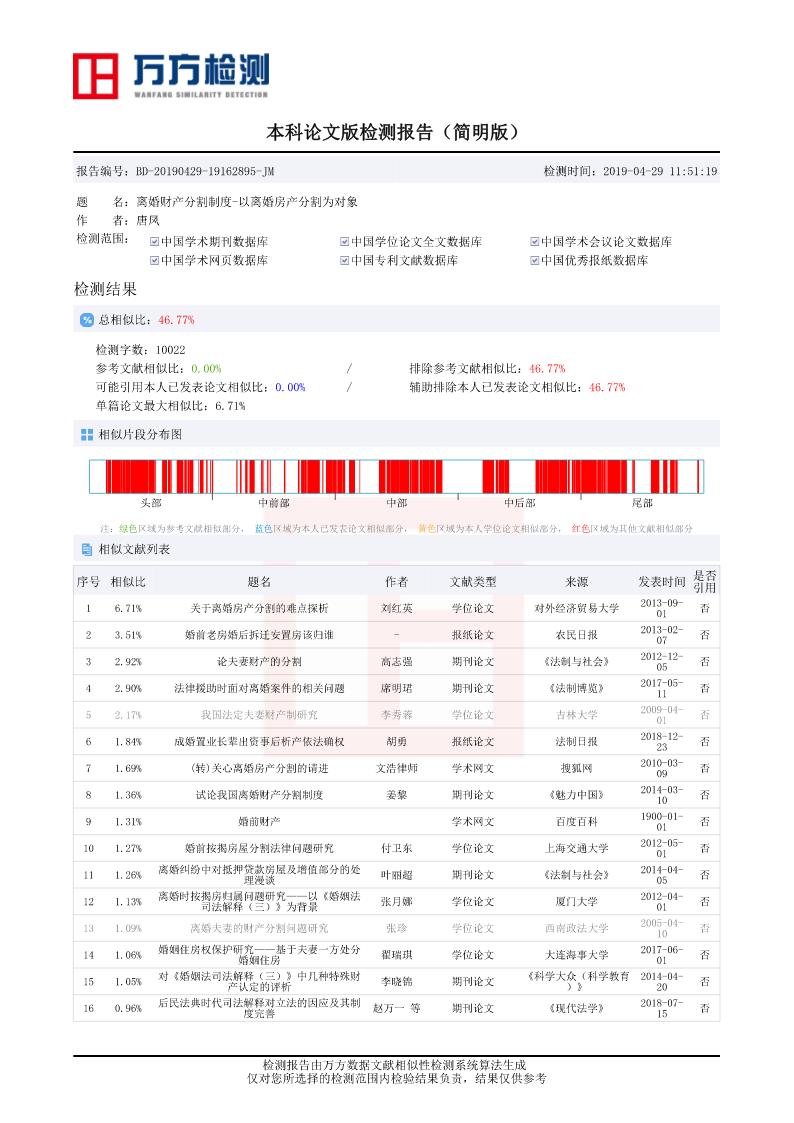Open title 离婚夫妻的财产分割问题研究

[x=259, y=928]
